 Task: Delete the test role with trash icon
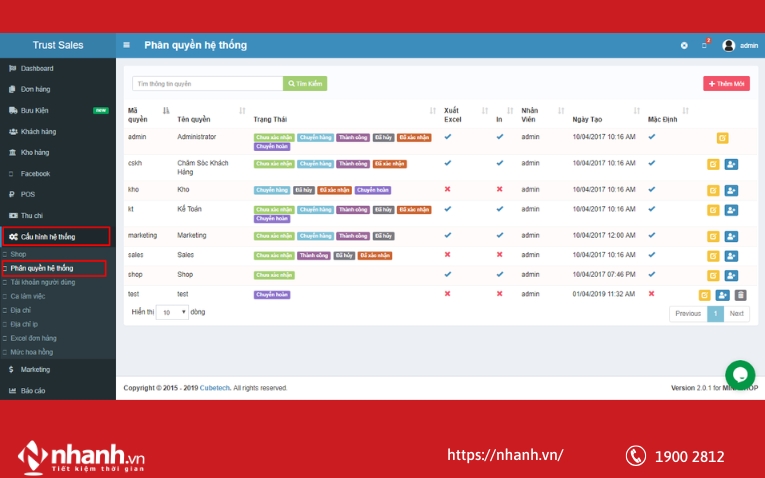pos(740,295)
